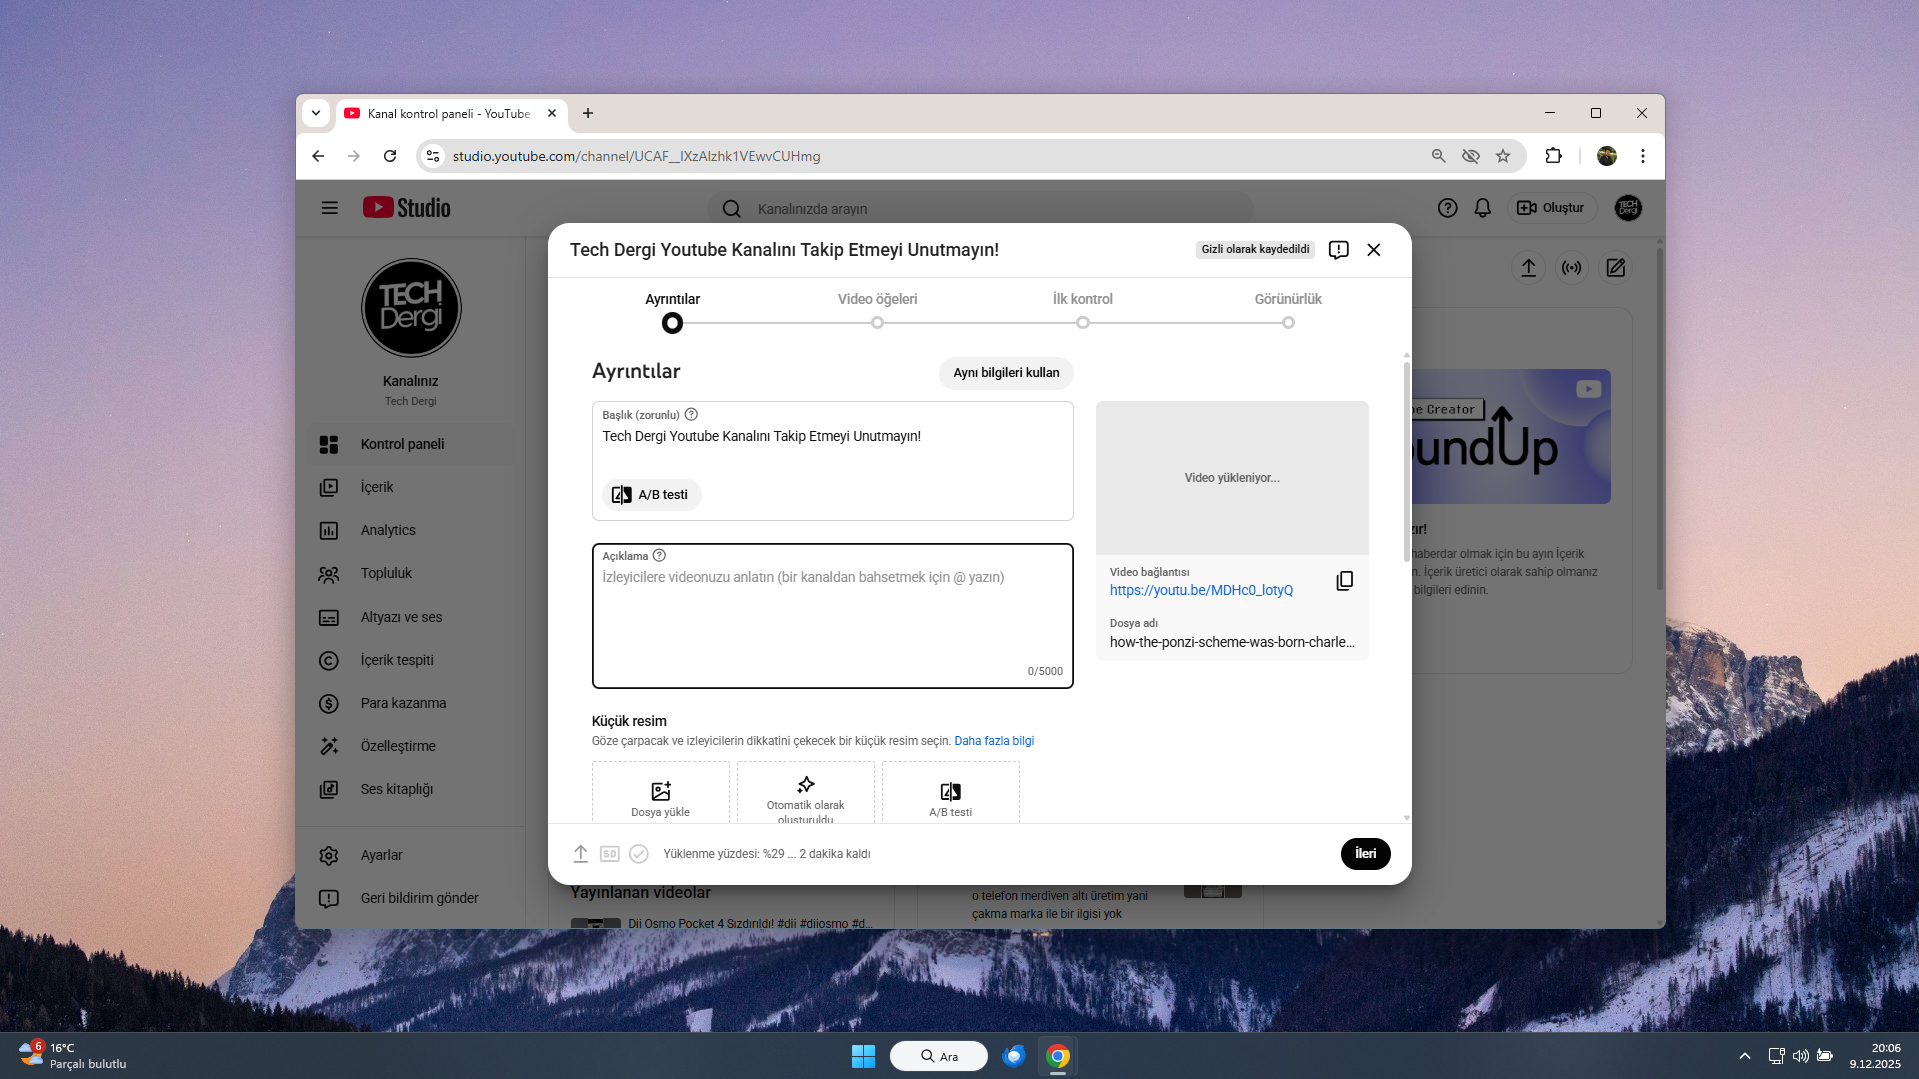This screenshot has width=1919, height=1079.
Task: Open YouTube Studio notifications bell
Action: (1482, 208)
